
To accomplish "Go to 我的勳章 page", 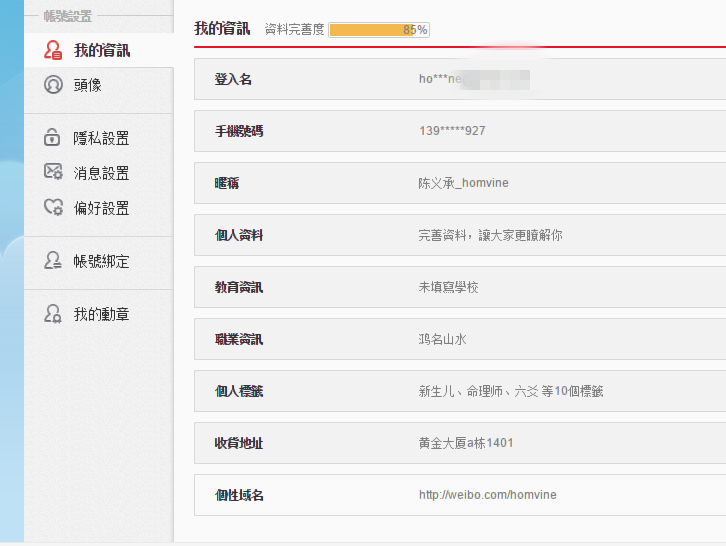I will [101, 315].
